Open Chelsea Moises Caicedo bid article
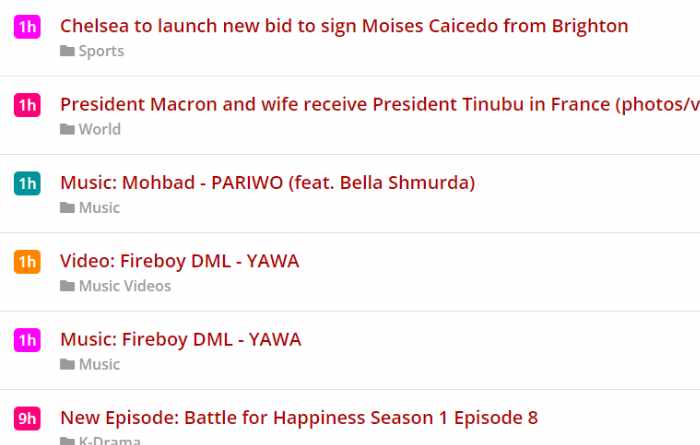 (344, 26)
